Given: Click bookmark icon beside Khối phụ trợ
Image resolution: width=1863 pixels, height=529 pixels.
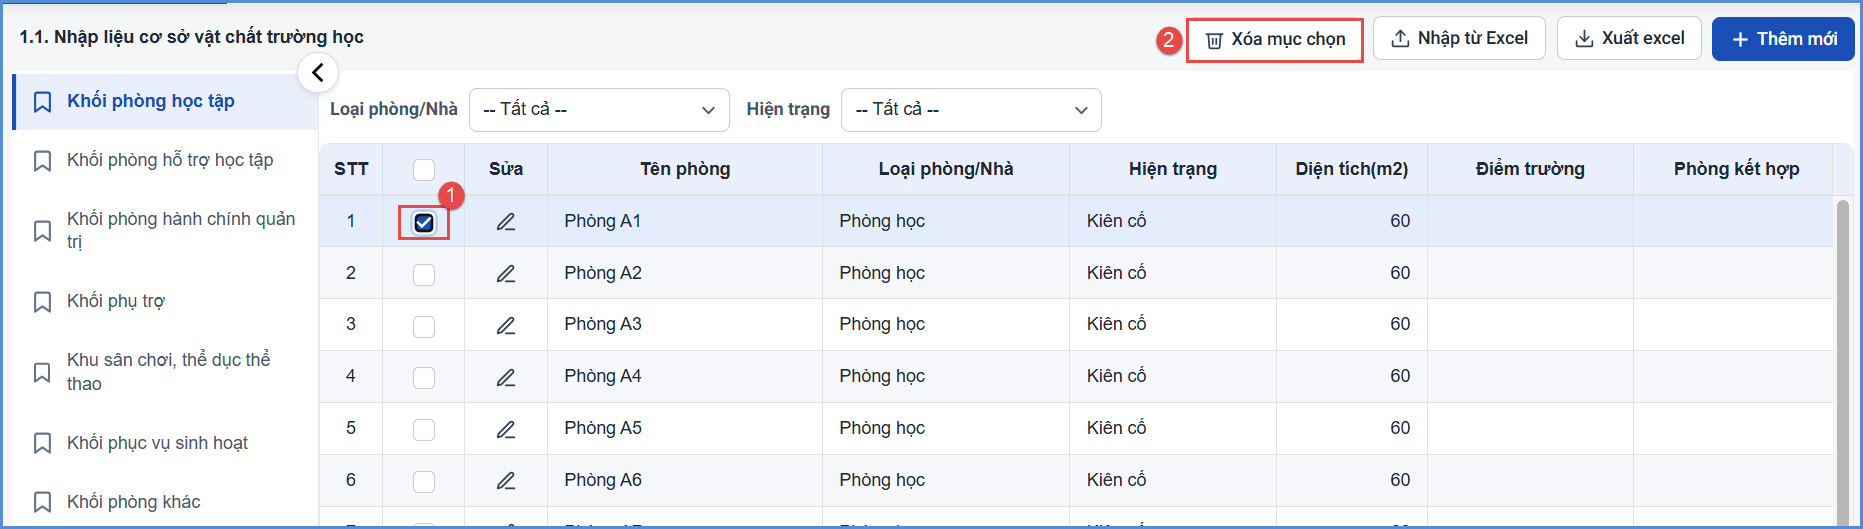Looking at the screenshot, I should pos(42,302).
